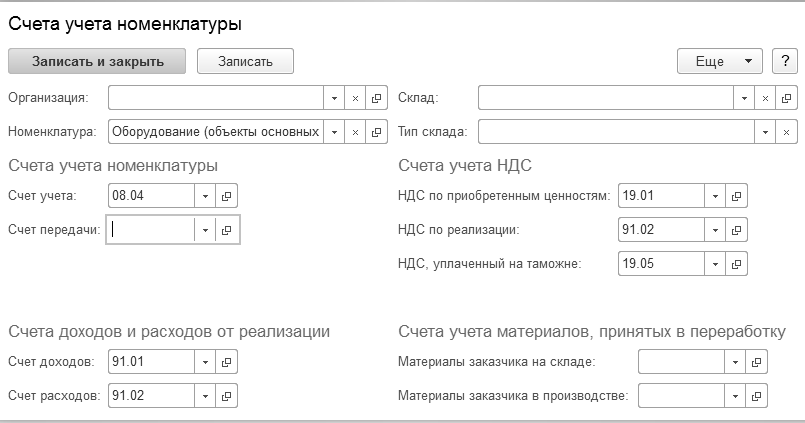805x423 pixels.
Task: Open the Организация field's linked record icon
Action: pyautogui.click(x=377, y=98)
